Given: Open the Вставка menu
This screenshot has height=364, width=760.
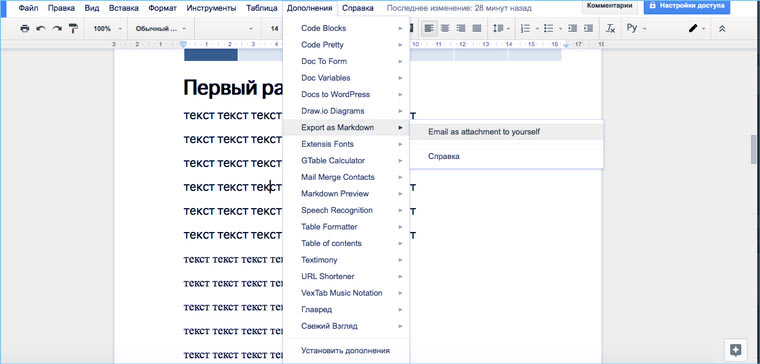Looking at the screenshot, I should 124,8.
